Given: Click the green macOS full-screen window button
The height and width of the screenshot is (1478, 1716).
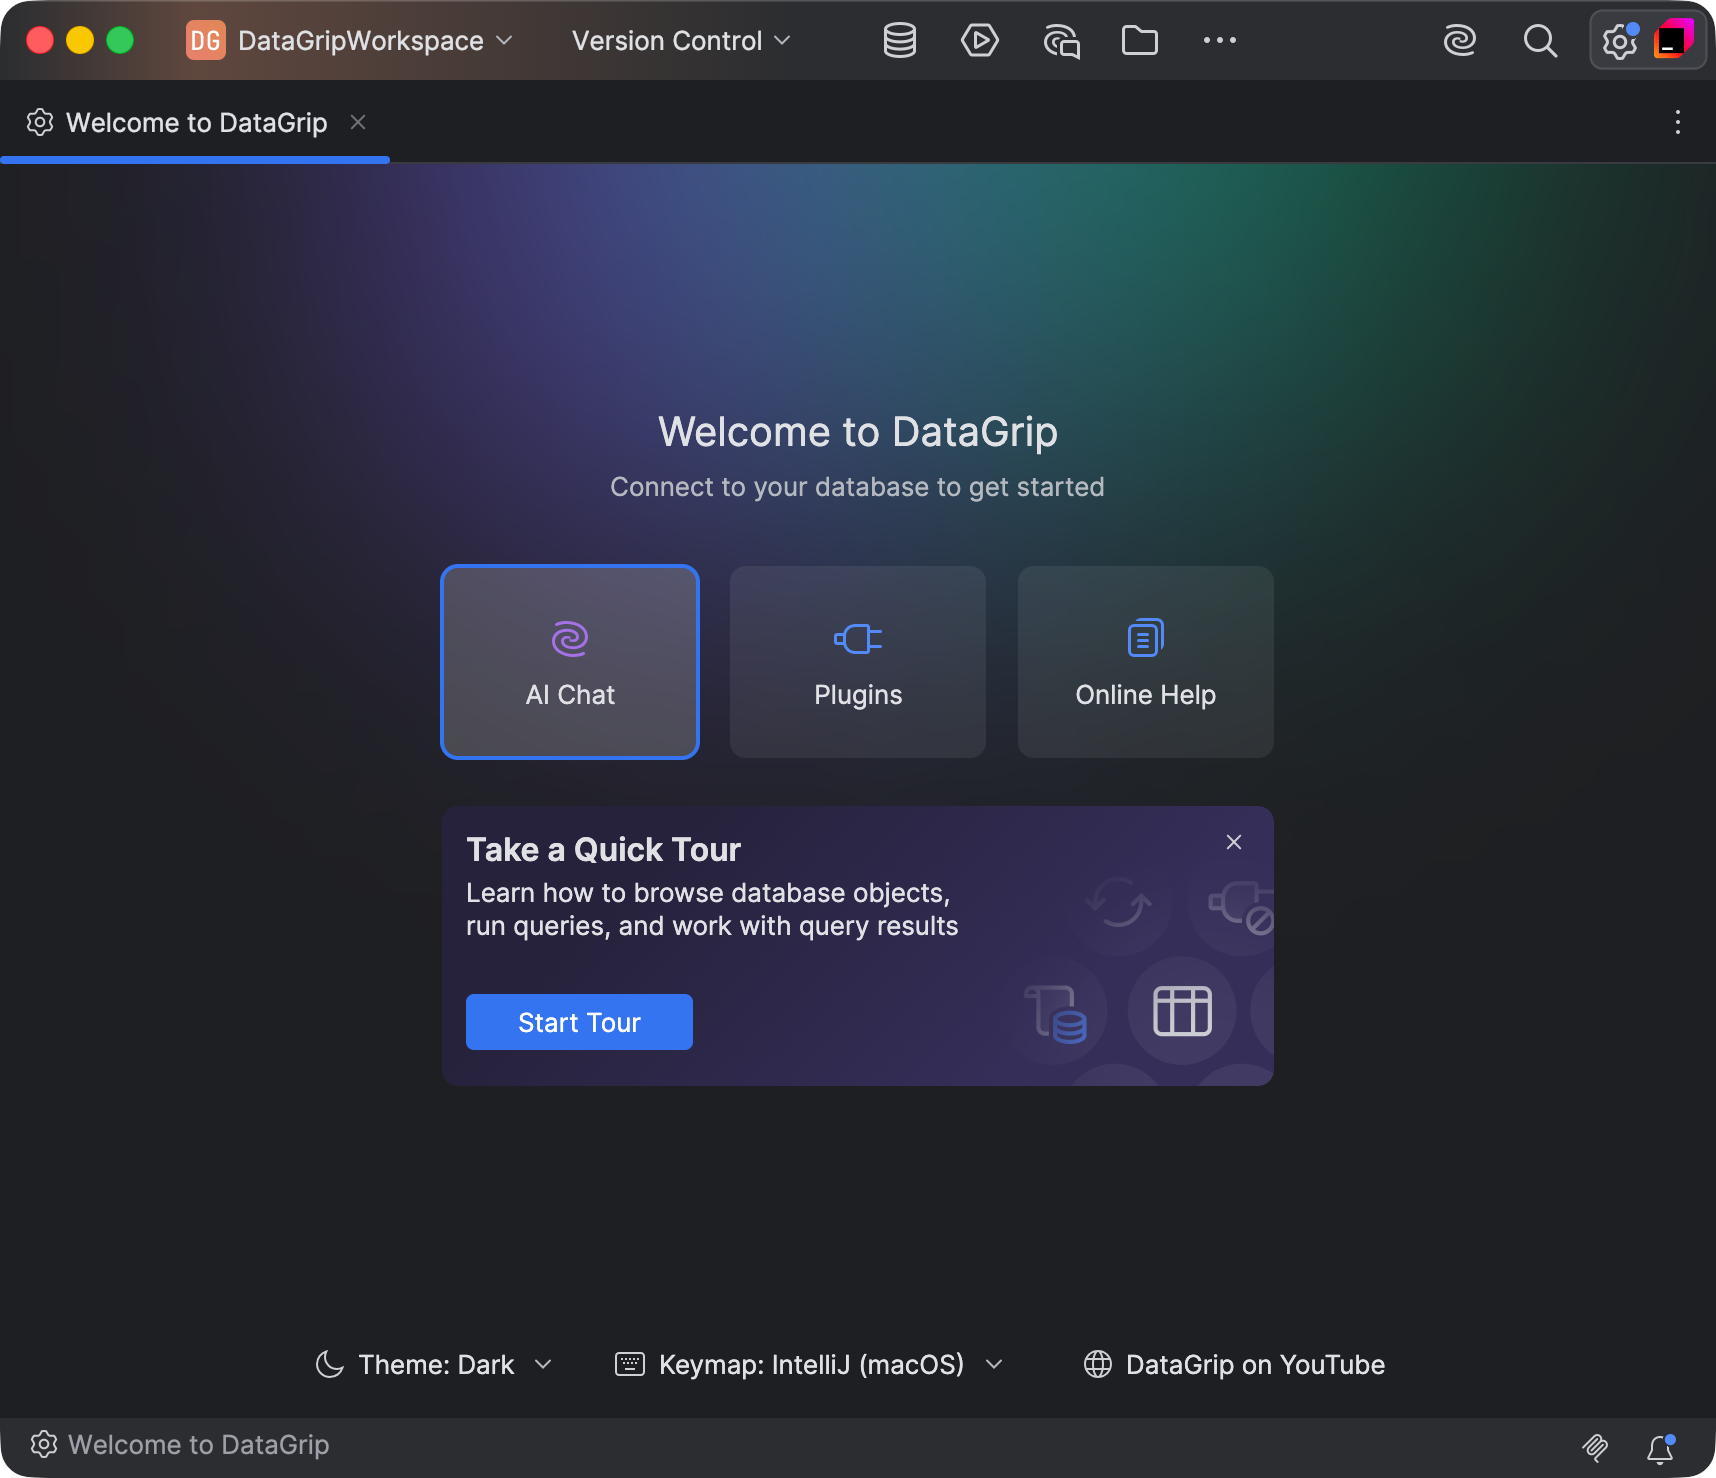Looking at the screenshot, I should point(120,40).
